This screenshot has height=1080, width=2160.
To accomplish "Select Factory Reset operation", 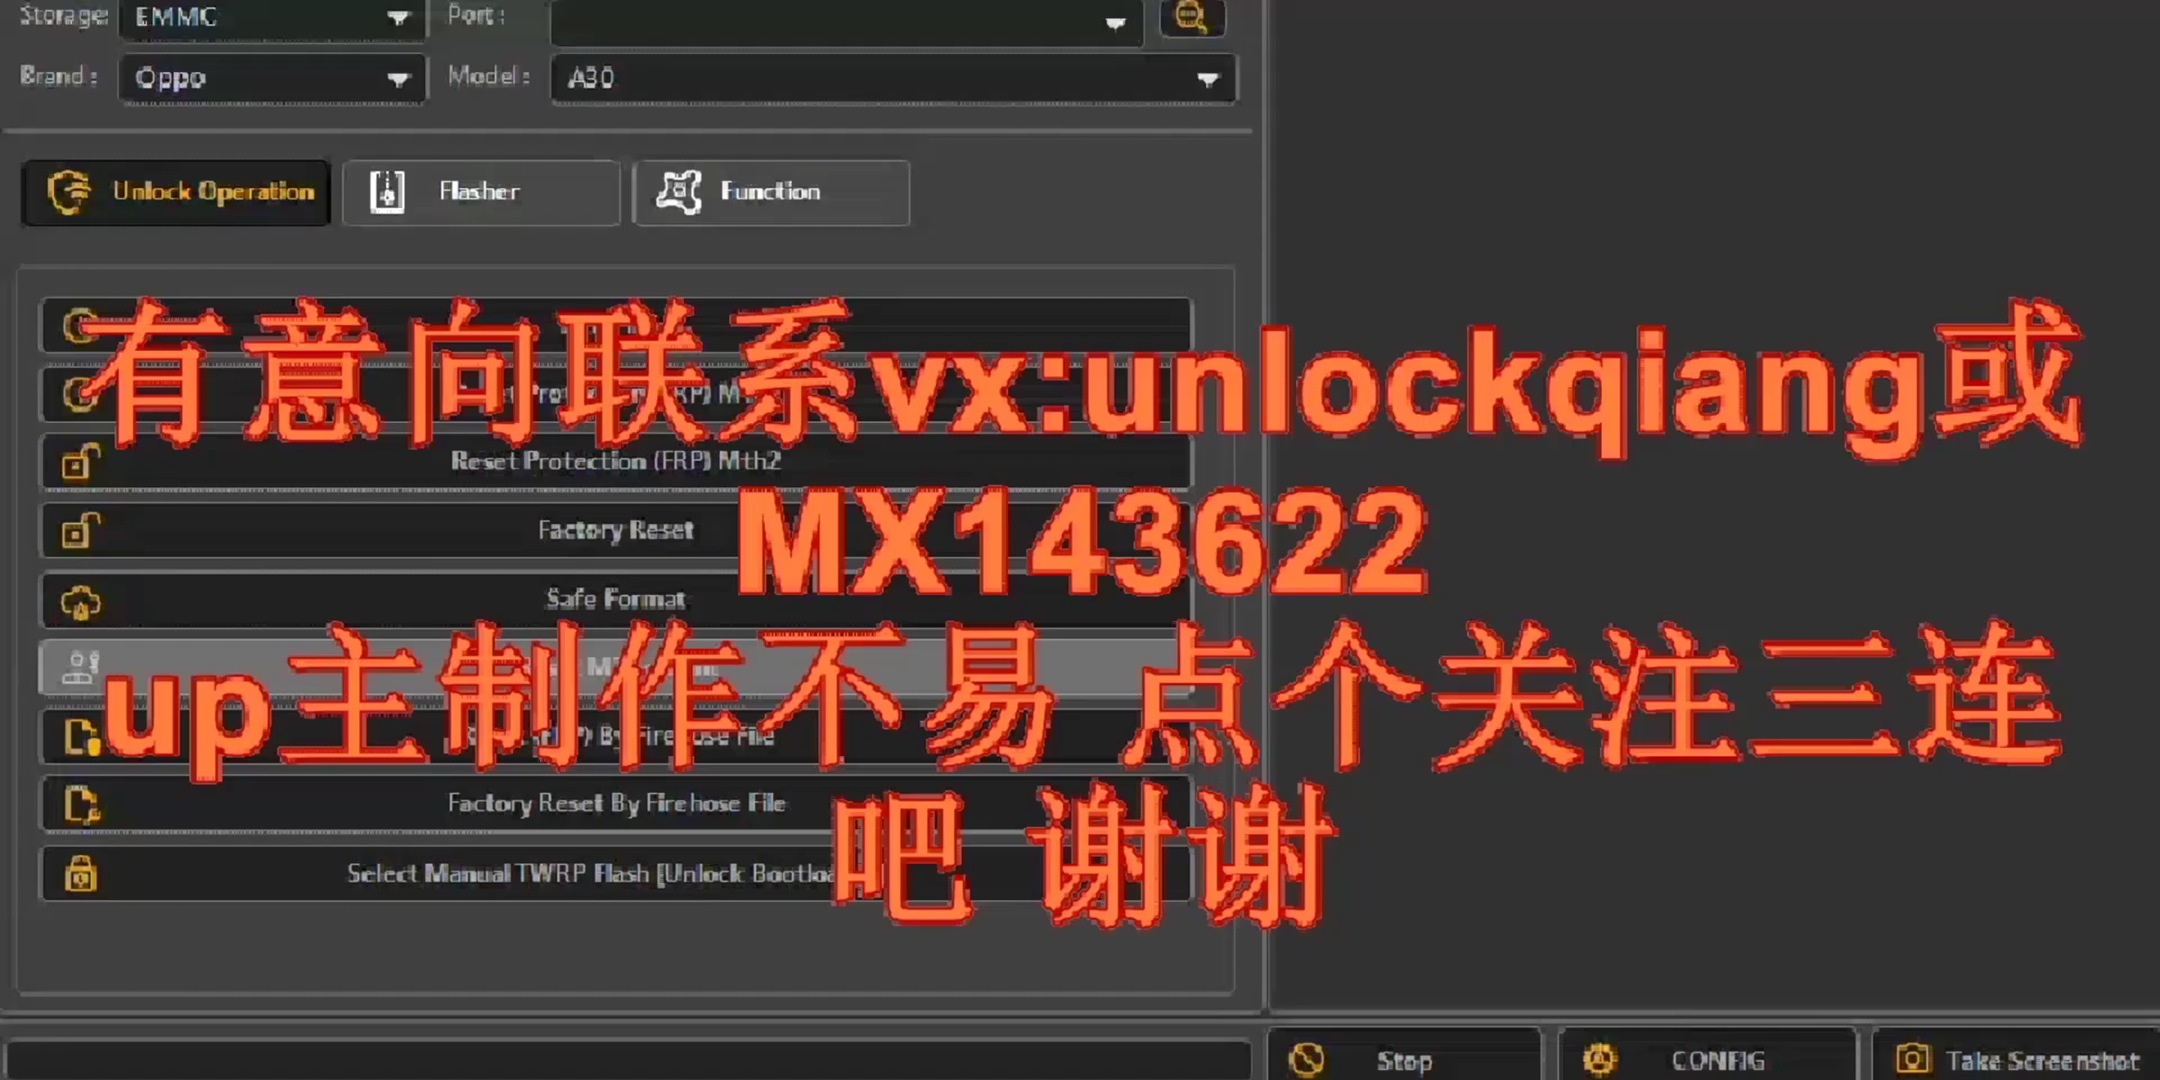I will (619, 530).
